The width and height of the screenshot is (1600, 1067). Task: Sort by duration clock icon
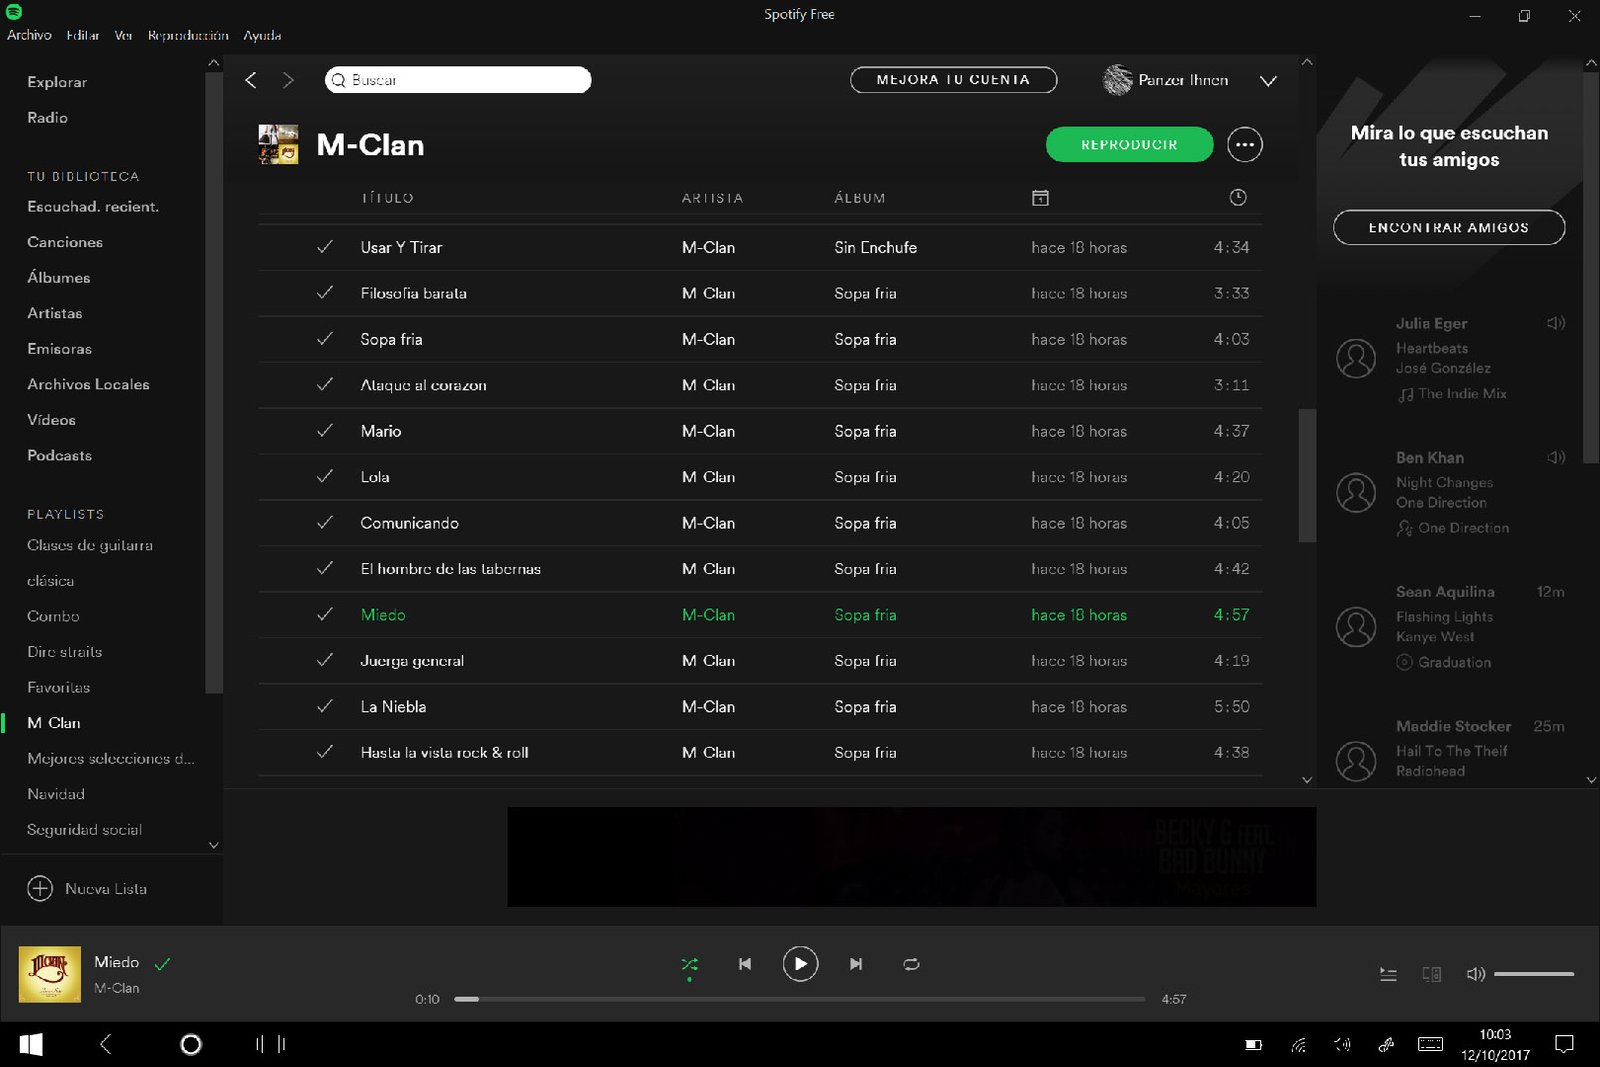(1237, 198)
